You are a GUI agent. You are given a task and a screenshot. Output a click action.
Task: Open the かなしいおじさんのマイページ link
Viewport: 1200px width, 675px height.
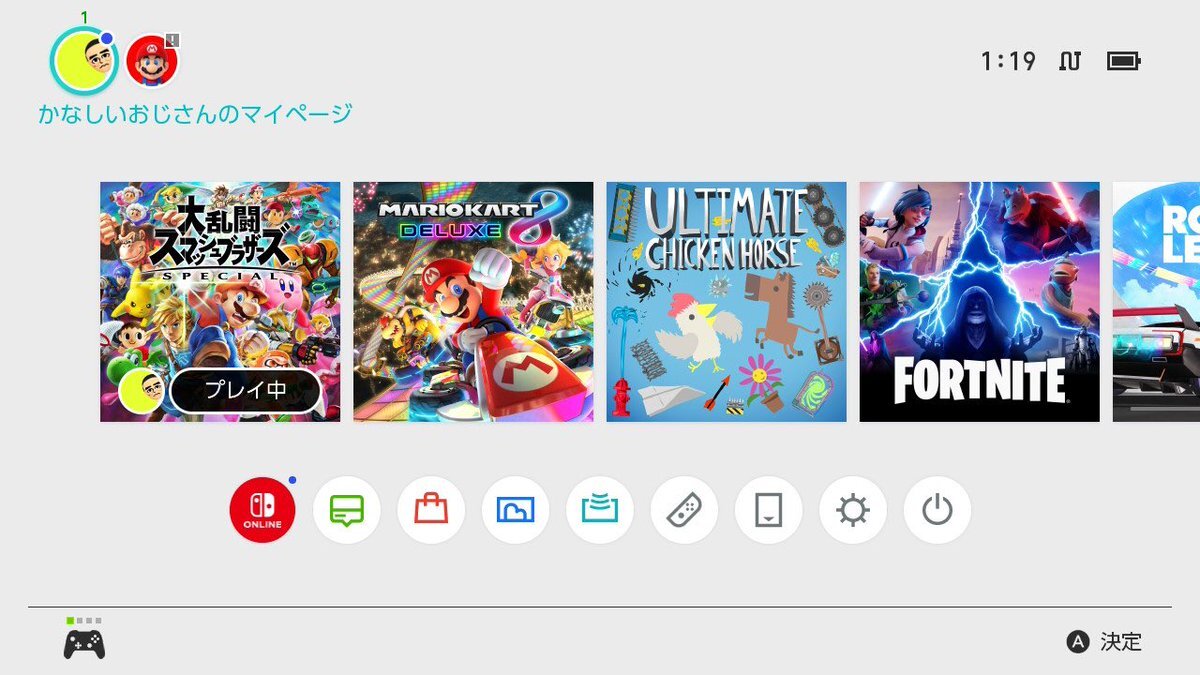pyautogui.click(x=195, y=114)
